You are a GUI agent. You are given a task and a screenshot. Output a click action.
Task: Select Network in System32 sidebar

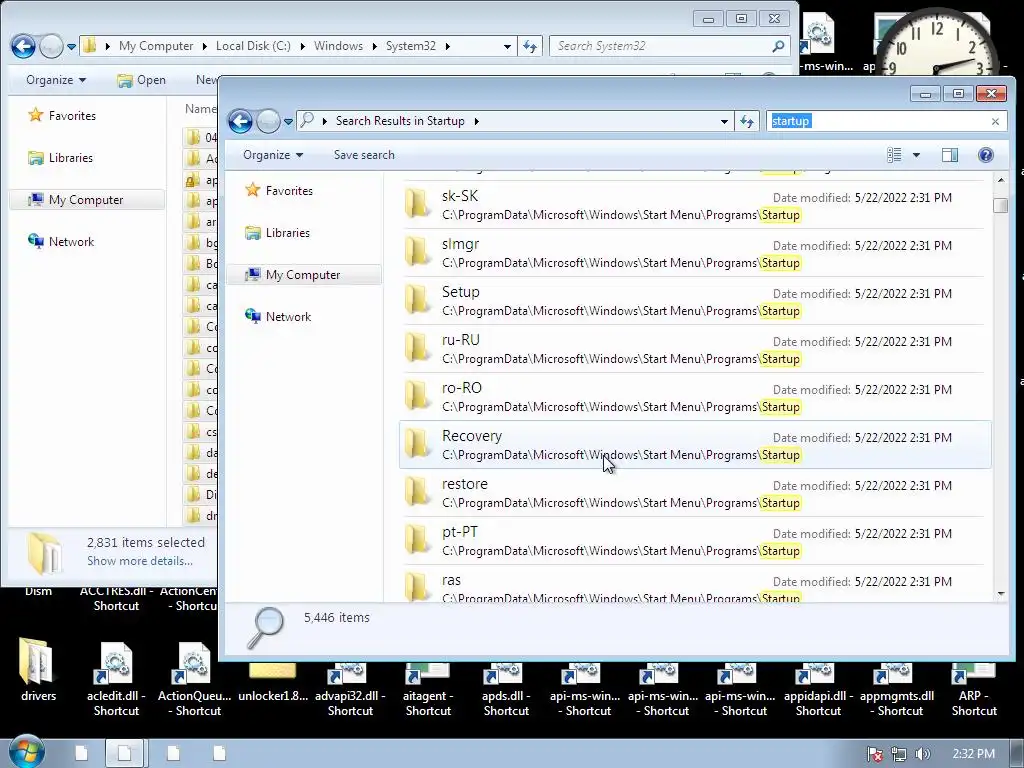[x=61, y=242]
